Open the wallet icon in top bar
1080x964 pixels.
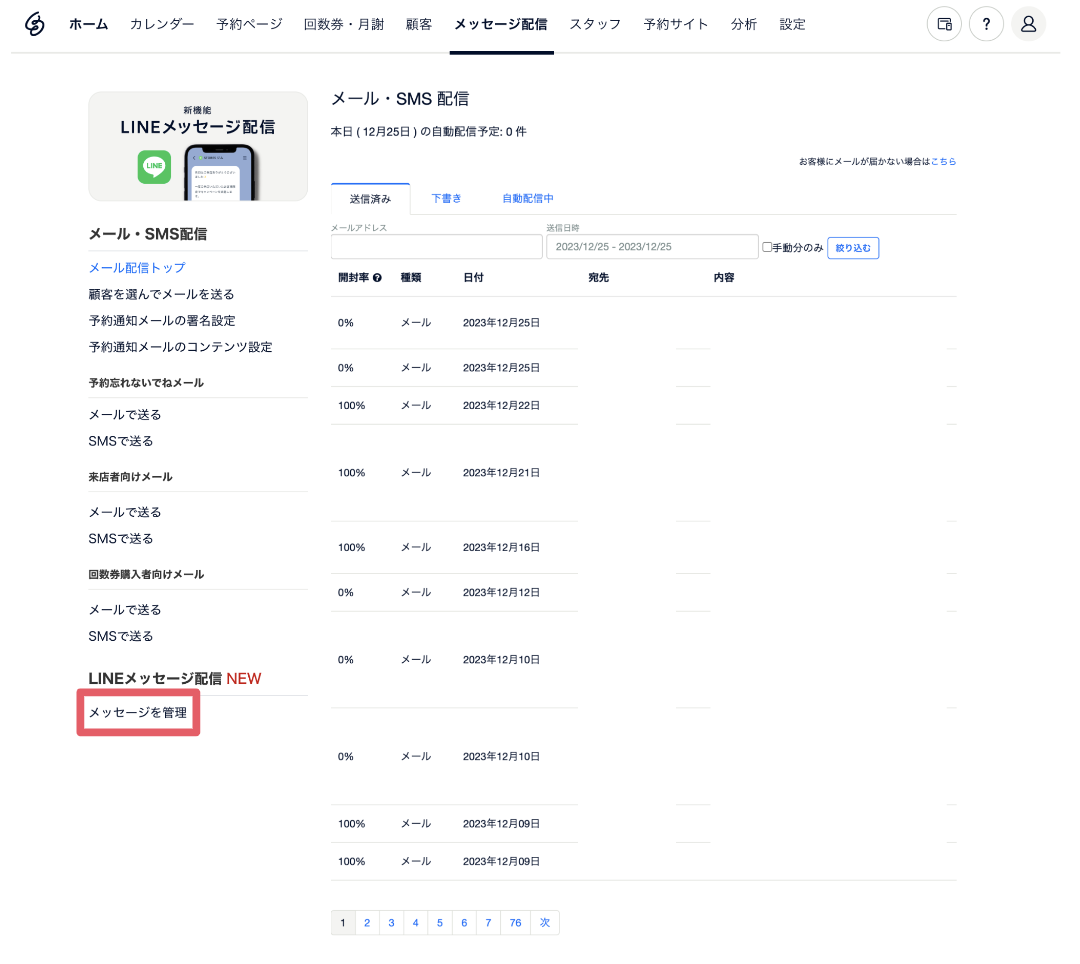click(944, 24)
